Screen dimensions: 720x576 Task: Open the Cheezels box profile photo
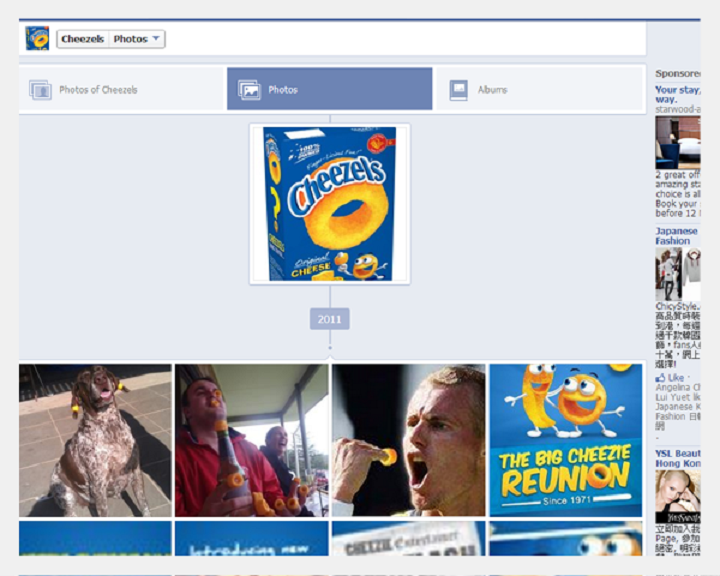[x=330, y=204]
